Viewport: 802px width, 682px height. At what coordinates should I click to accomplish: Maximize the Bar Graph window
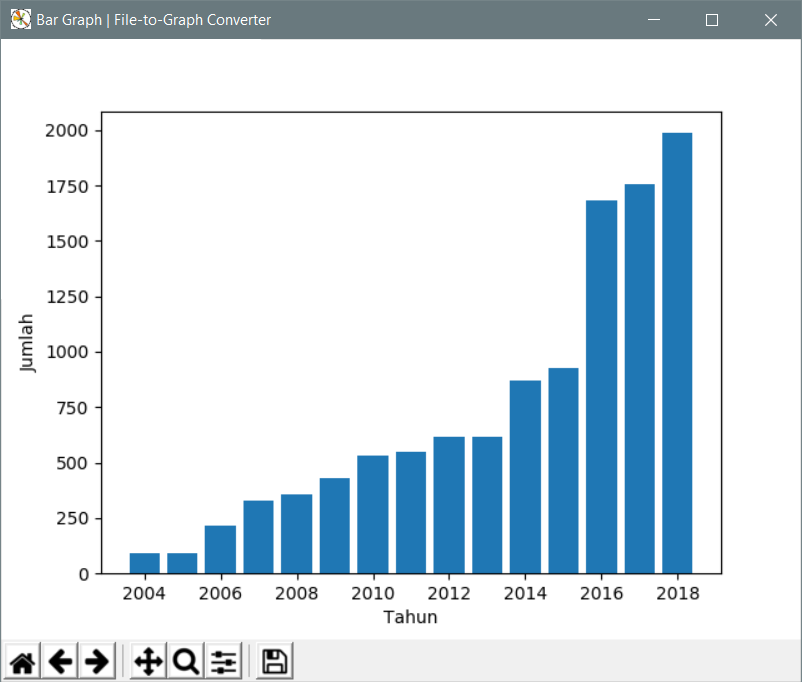tap(712, 19)
